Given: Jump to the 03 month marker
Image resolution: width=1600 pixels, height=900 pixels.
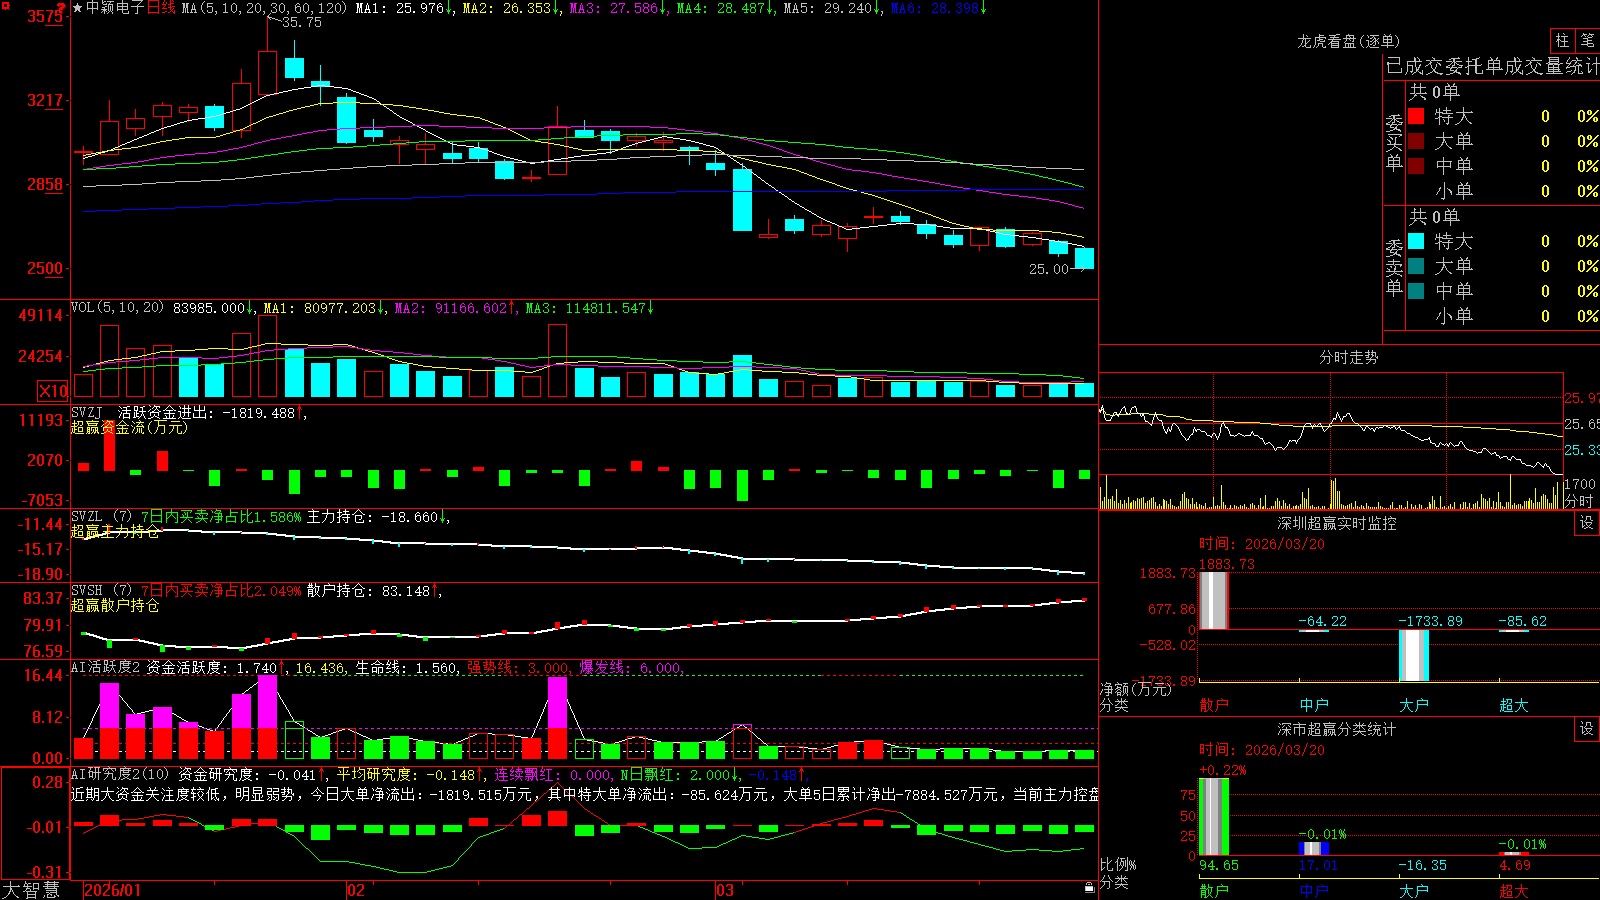Looking at the screenshot, I should coord(725,890).
